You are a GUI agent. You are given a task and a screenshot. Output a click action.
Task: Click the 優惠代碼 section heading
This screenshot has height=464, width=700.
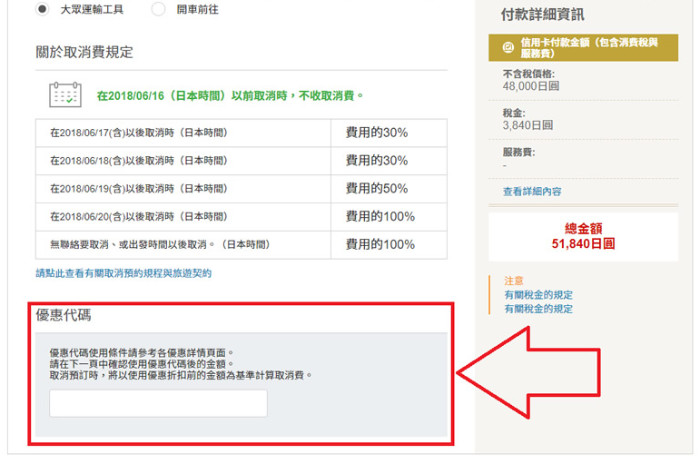tap(63, 315)
